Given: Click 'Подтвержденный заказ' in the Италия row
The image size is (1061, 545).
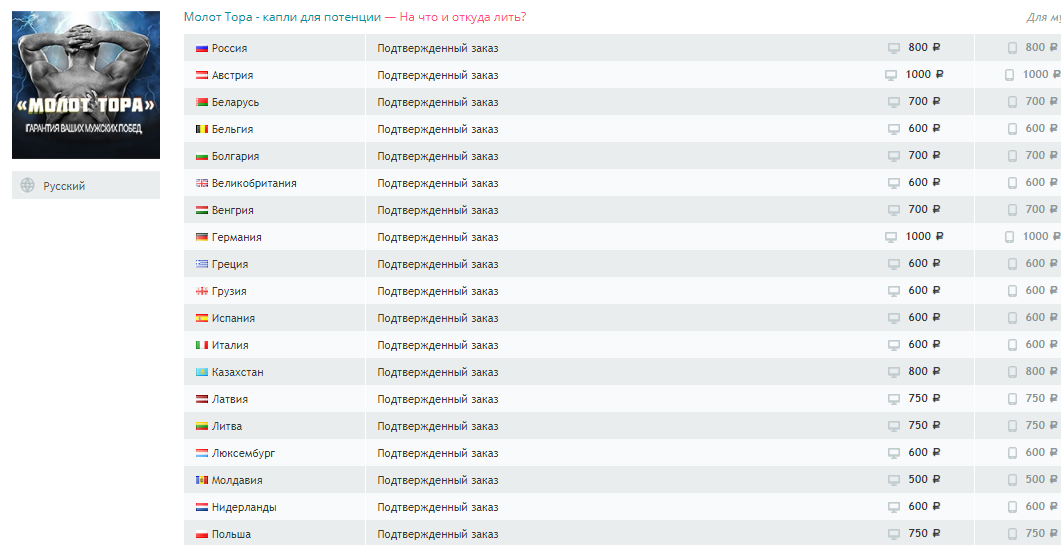Looking at the screenshot, I should pyautogui.click(x=437, y=345).
